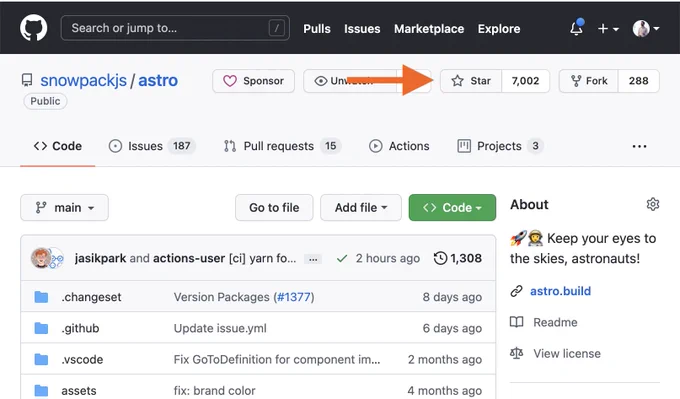Click the license scales icon

(517, 353)
